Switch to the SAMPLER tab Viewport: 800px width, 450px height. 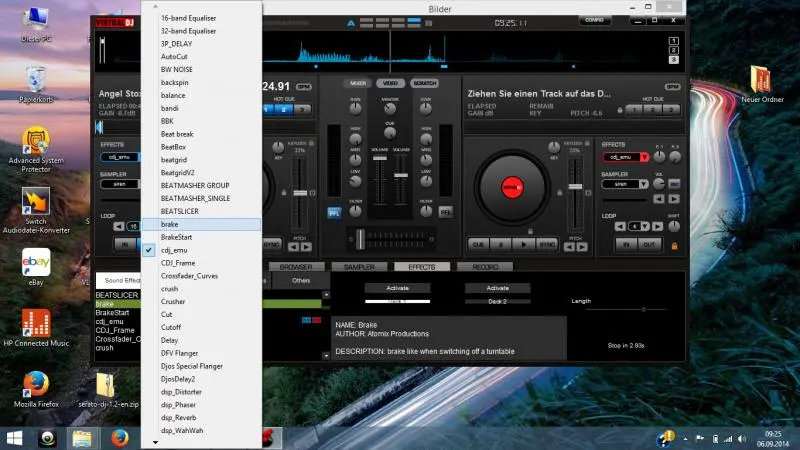click(359, 267)
